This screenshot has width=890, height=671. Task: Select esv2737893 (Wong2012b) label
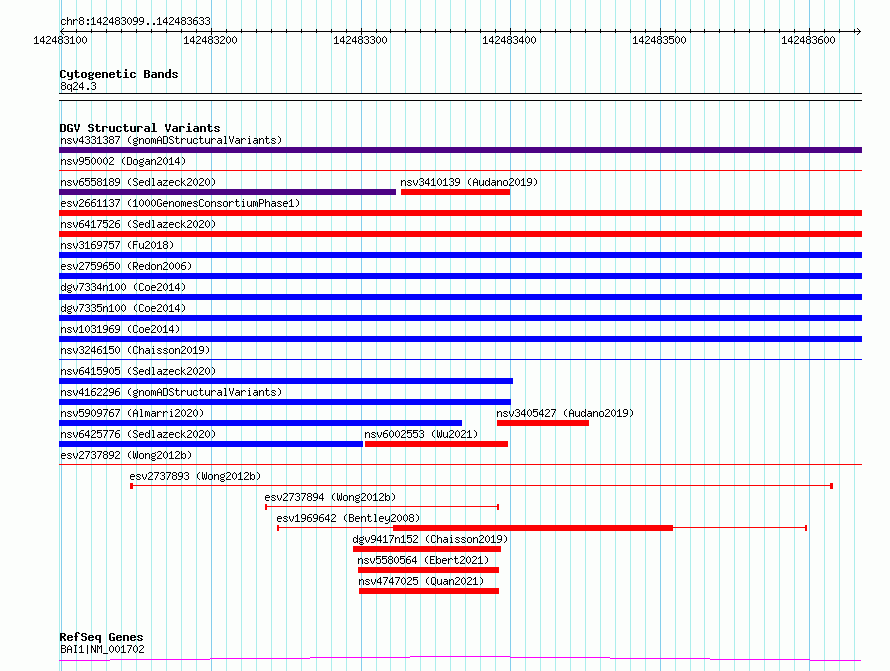[x=195, y=476]
